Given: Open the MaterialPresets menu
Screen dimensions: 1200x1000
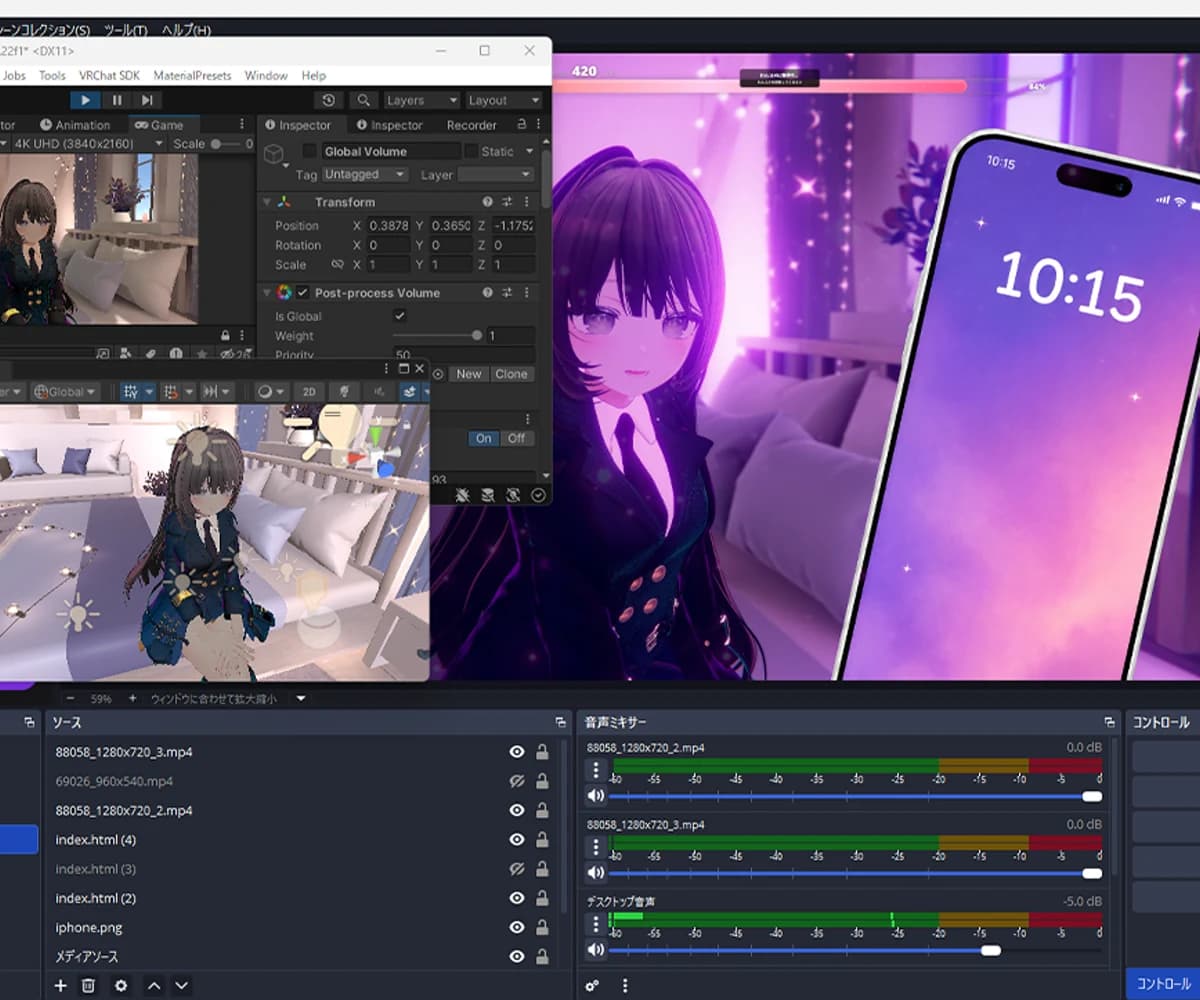Looking at the screenshot, I should [193, 75].
